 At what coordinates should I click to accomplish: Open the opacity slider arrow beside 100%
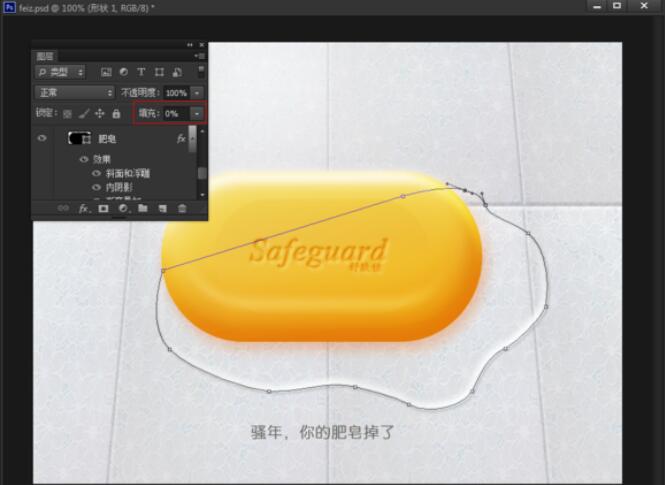click(197, 93)
